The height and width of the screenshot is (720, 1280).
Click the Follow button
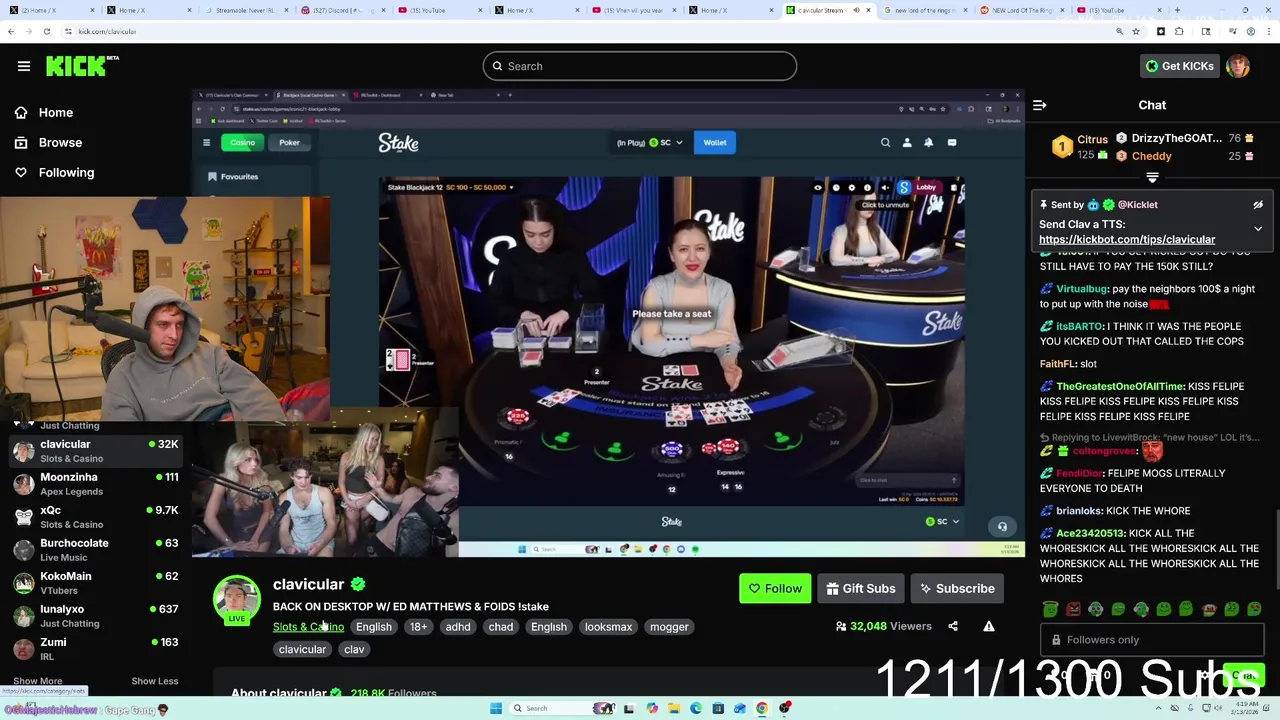775,589
